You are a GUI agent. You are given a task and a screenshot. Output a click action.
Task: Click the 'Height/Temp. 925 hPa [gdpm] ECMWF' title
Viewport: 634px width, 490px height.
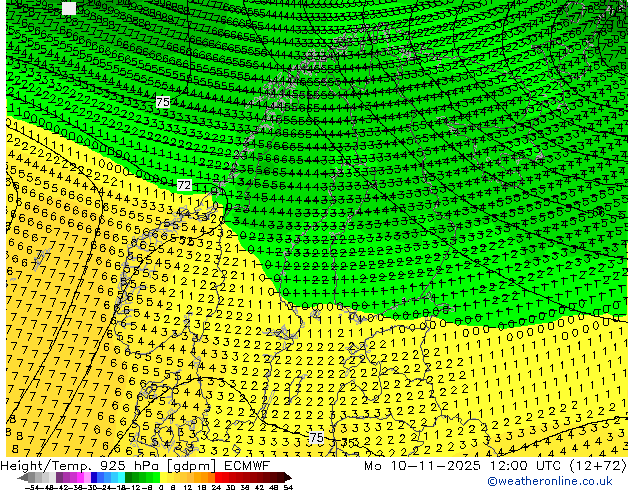[x=135, y=466]
